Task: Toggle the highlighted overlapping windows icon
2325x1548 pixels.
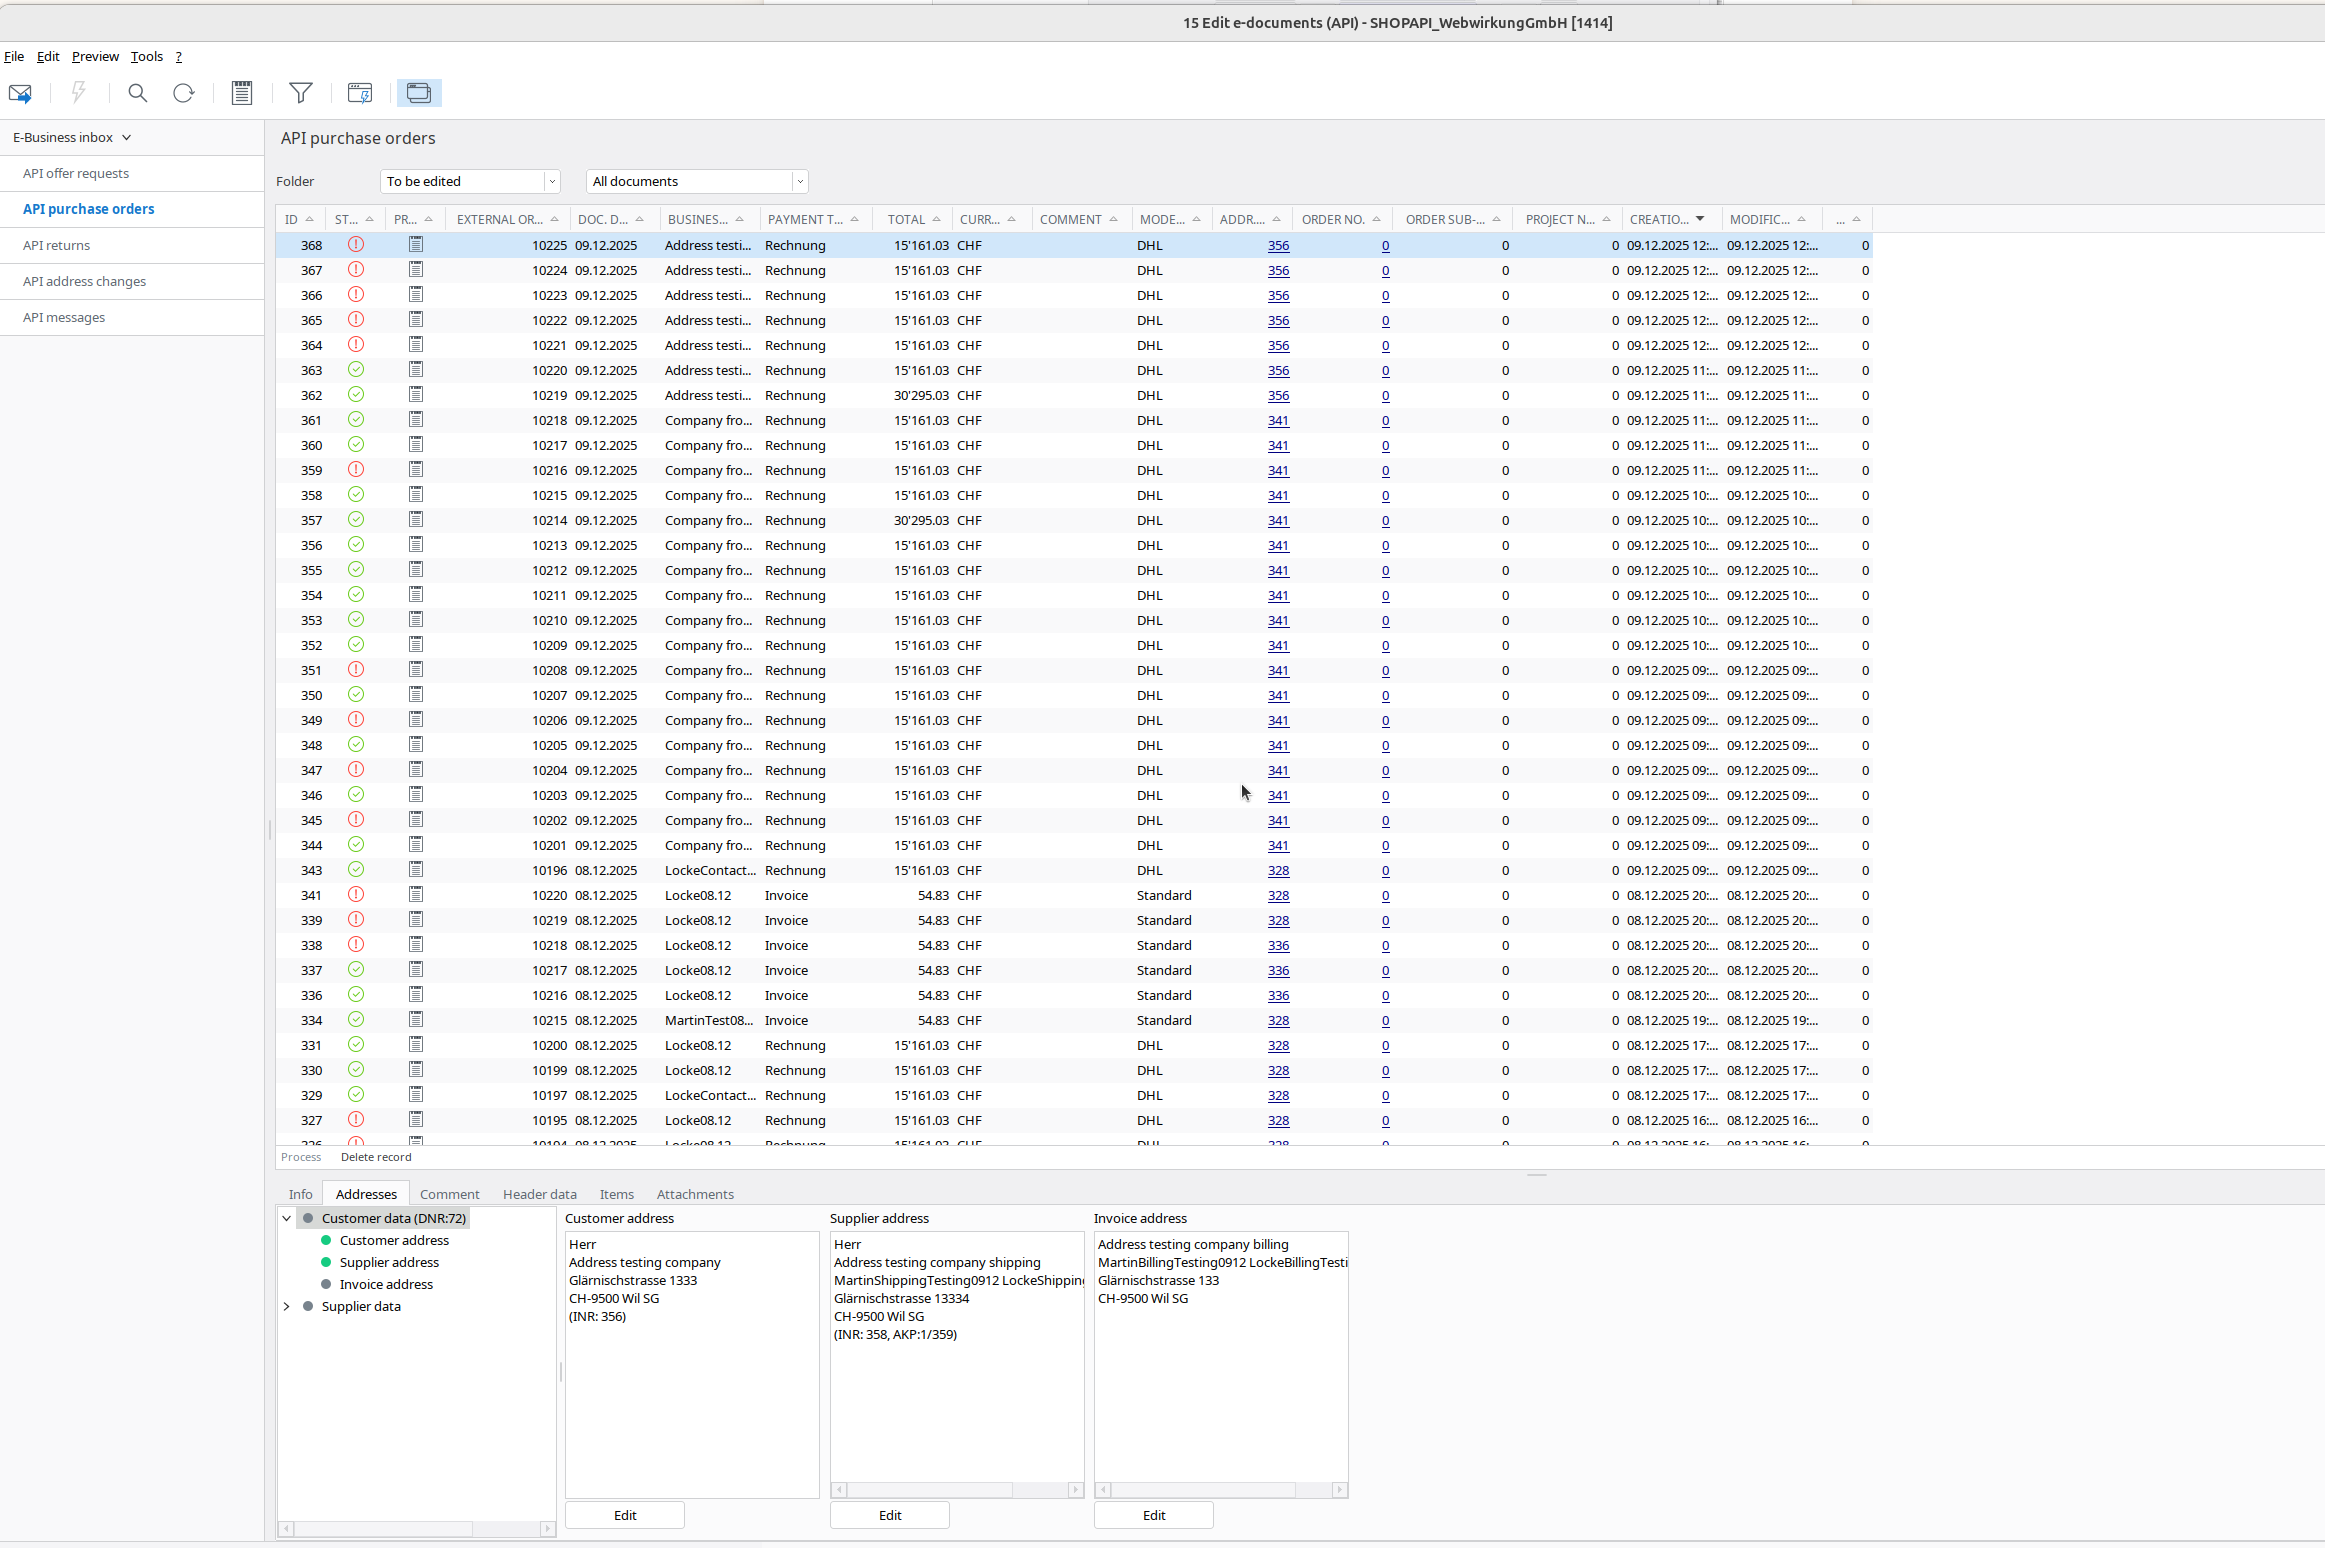Action: click(x=419, y=93)
